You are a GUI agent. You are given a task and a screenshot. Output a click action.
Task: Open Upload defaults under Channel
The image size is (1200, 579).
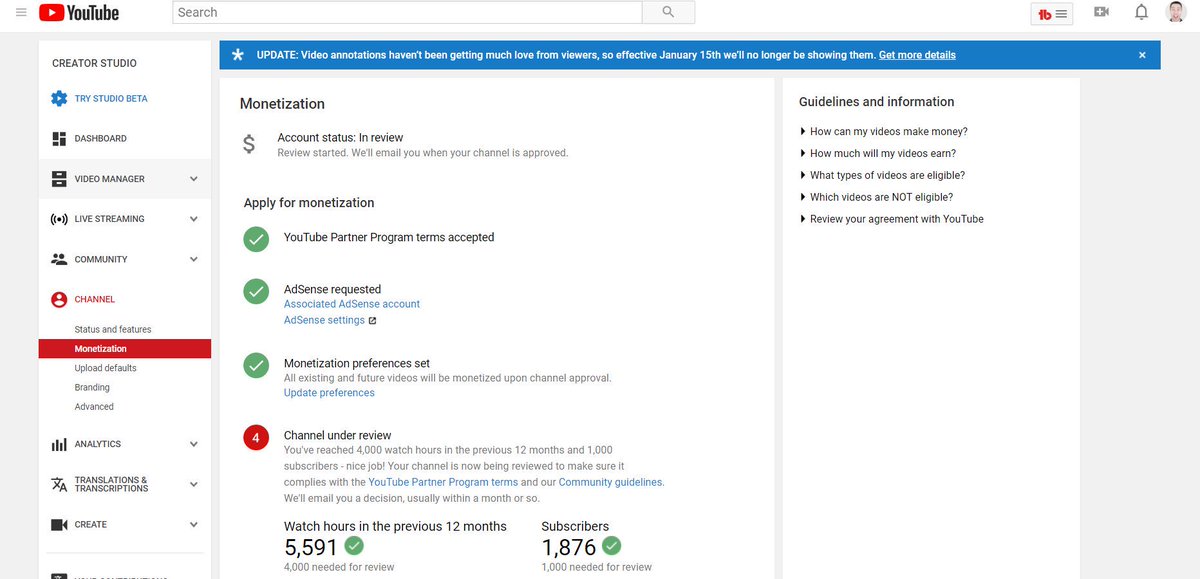105,368
